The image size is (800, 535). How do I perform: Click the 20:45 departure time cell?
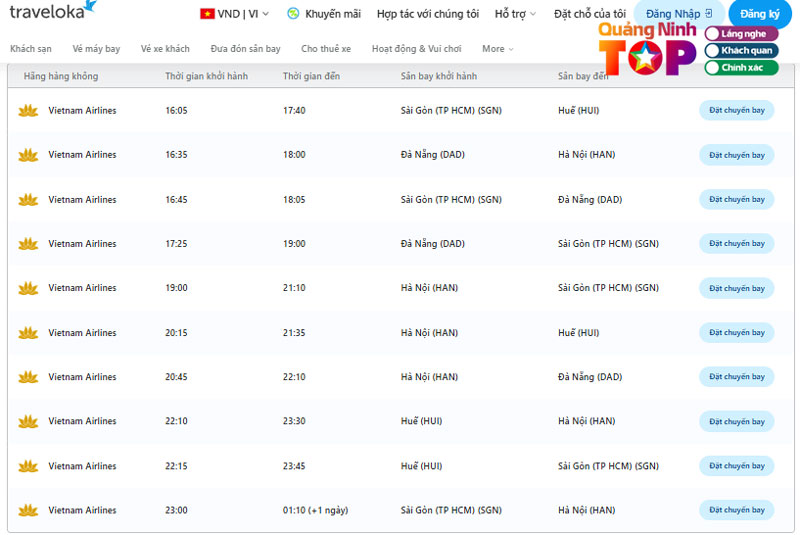(176, 377)
